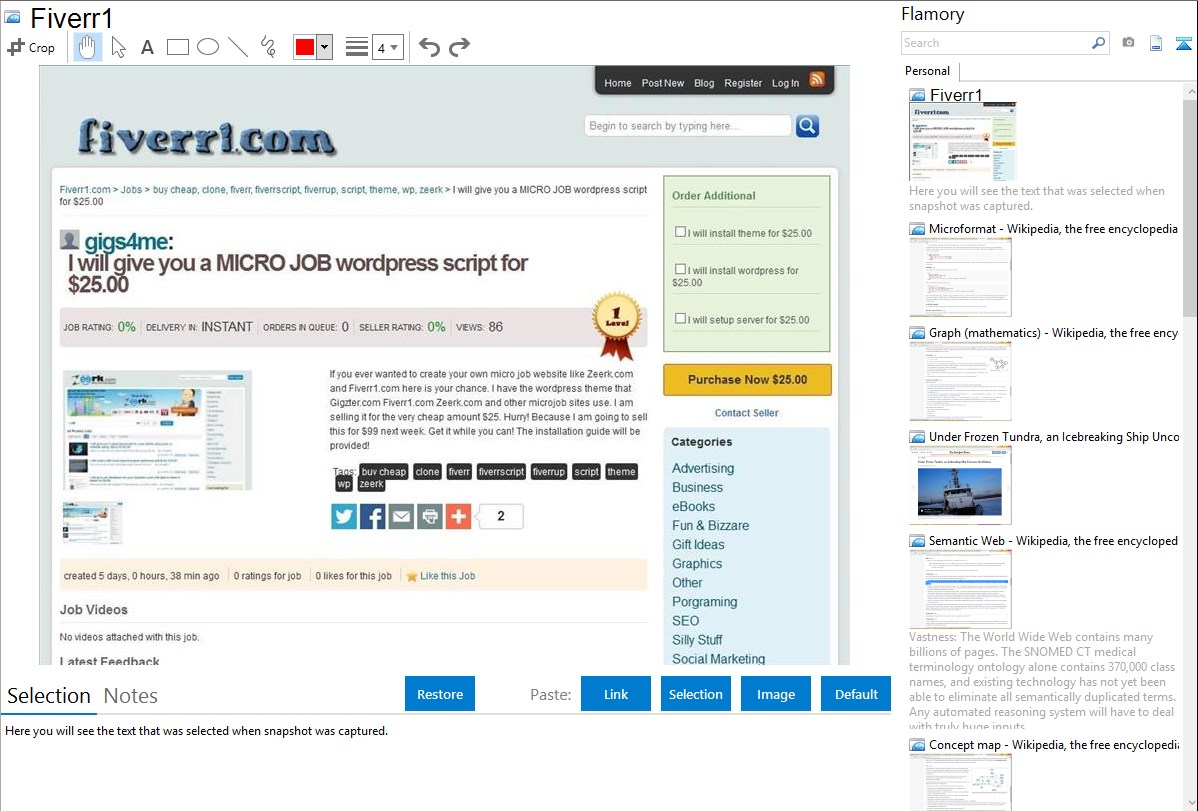Click the red color swatch
Viewport: 1198px width, 811px height.
tap(305, 47)
